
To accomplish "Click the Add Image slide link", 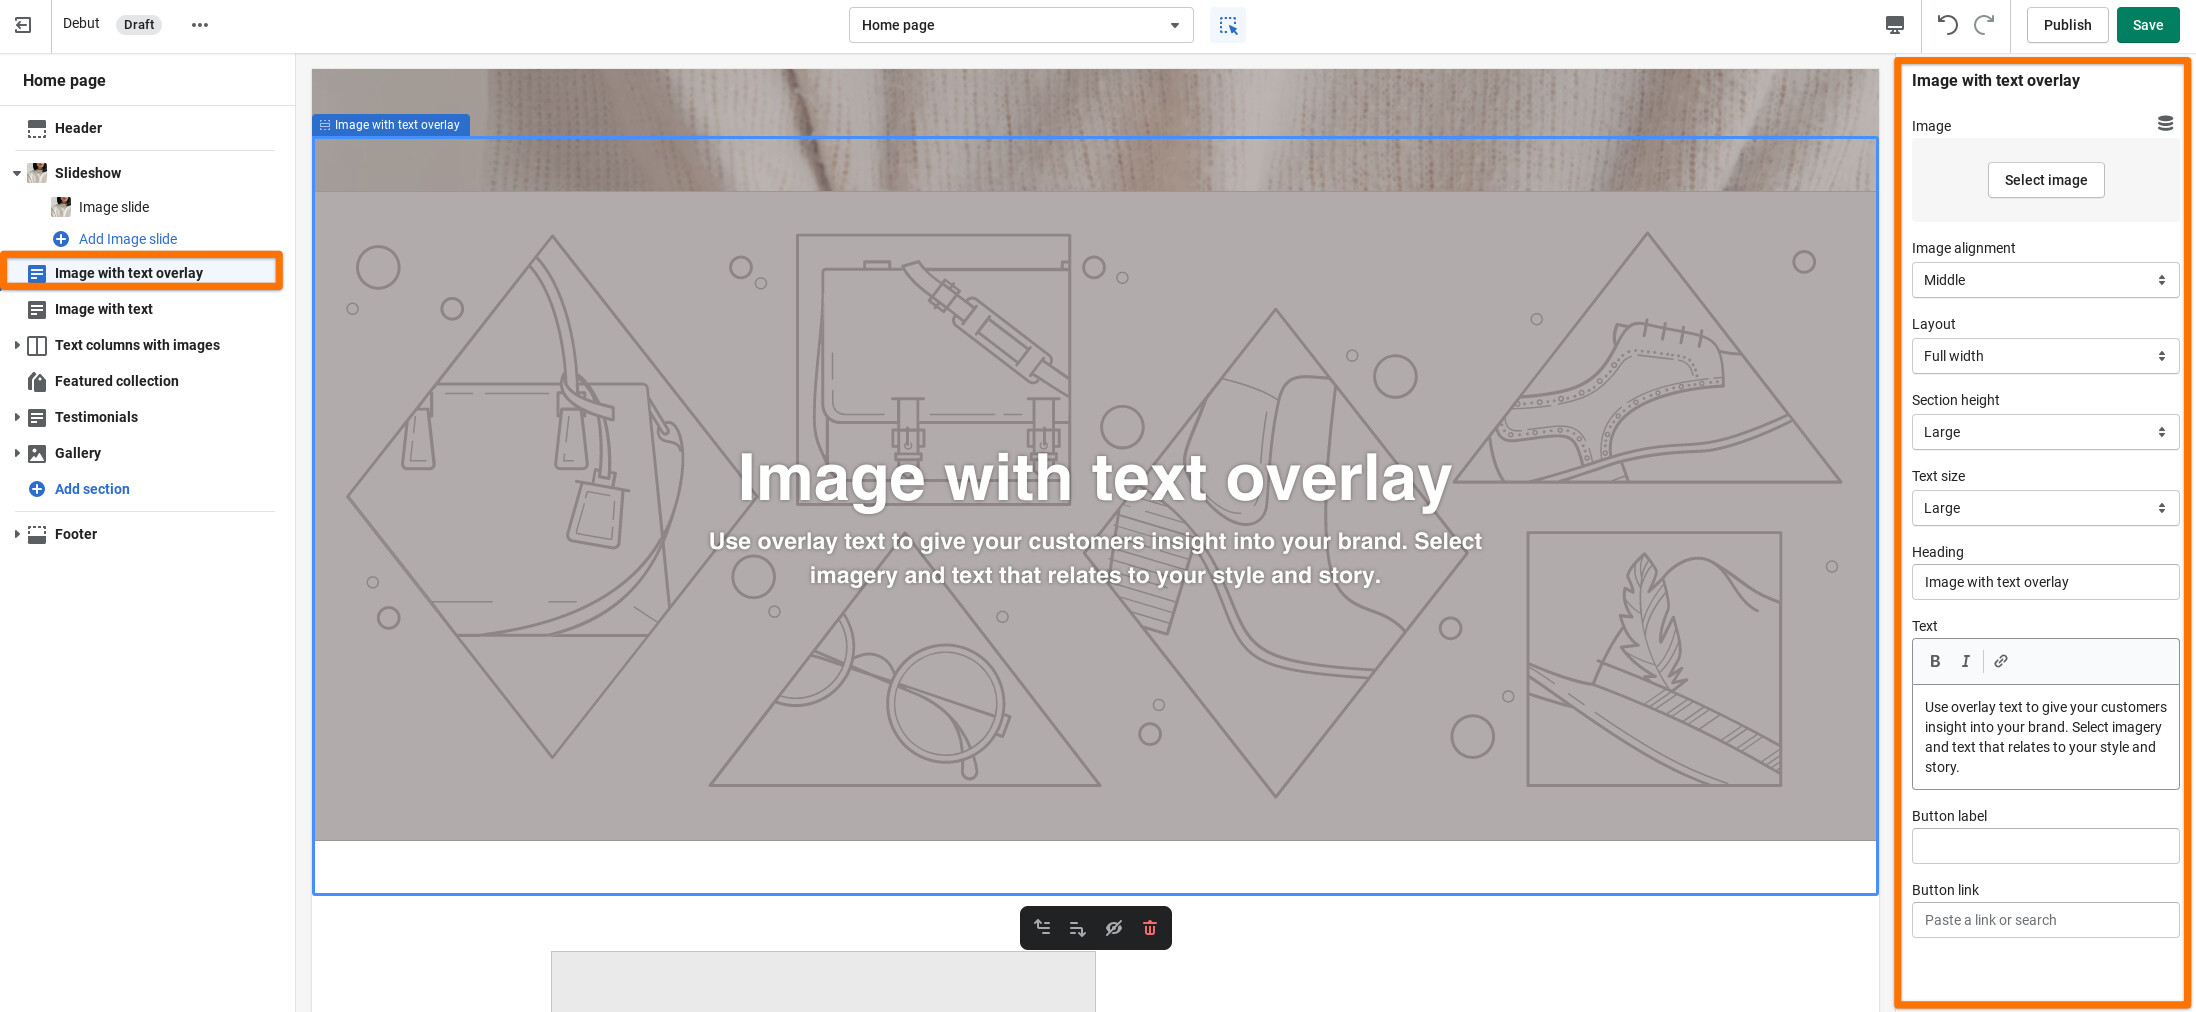I will [x=128, y=239].
